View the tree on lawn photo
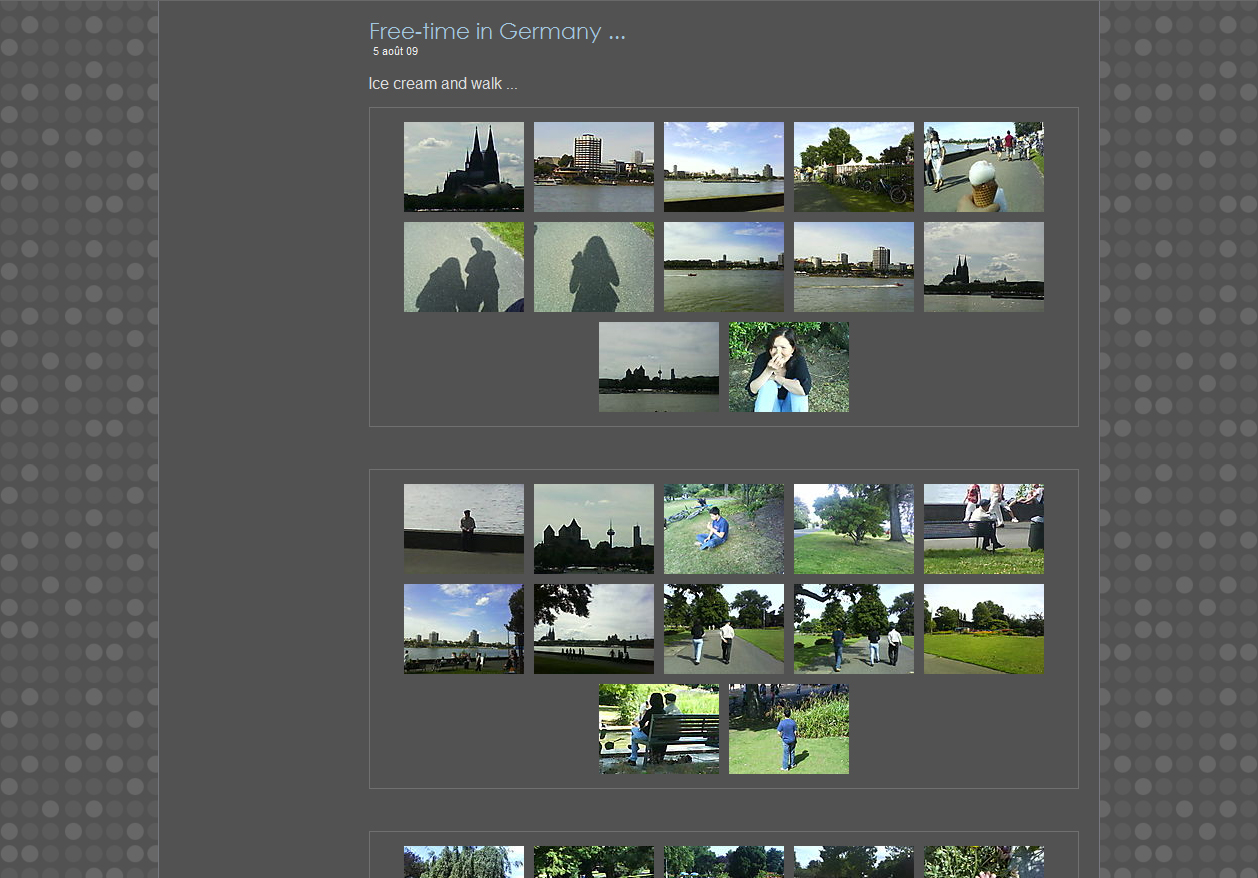The width and height of the screenshot is (1258, 878). 853,529
